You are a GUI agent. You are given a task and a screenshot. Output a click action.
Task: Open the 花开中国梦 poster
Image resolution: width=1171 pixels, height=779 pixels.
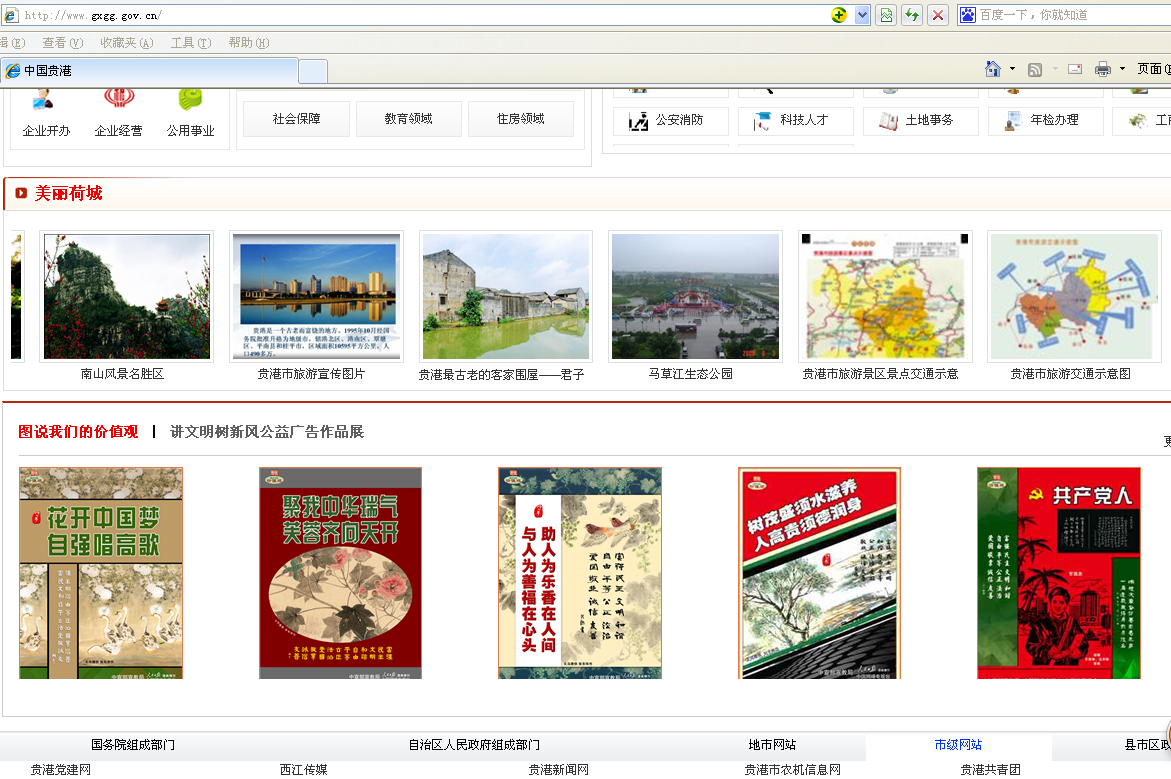coord(101,573)
